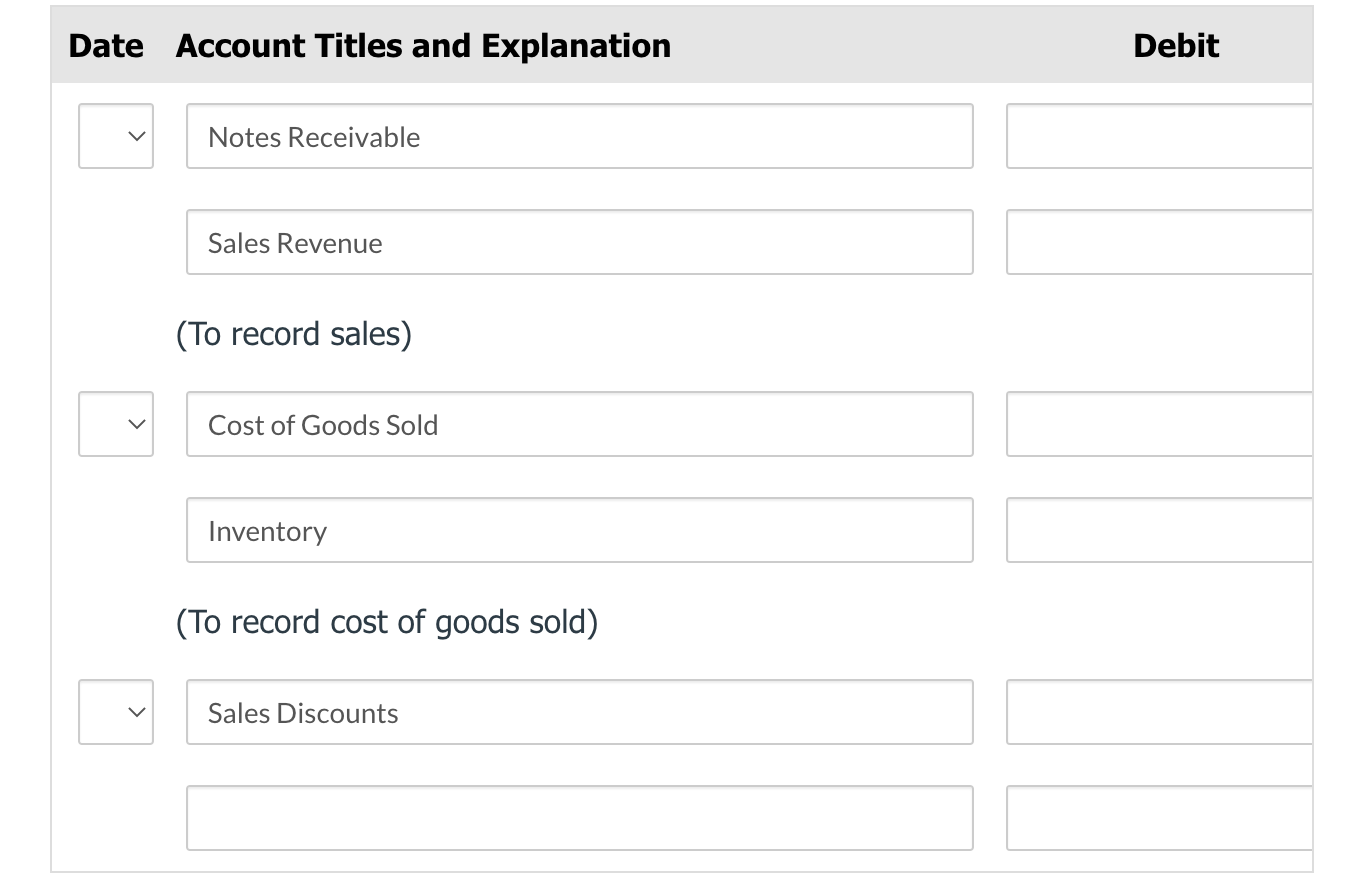
Task: Click the debit field for Sales Discounts
Action: [1158, 712]
